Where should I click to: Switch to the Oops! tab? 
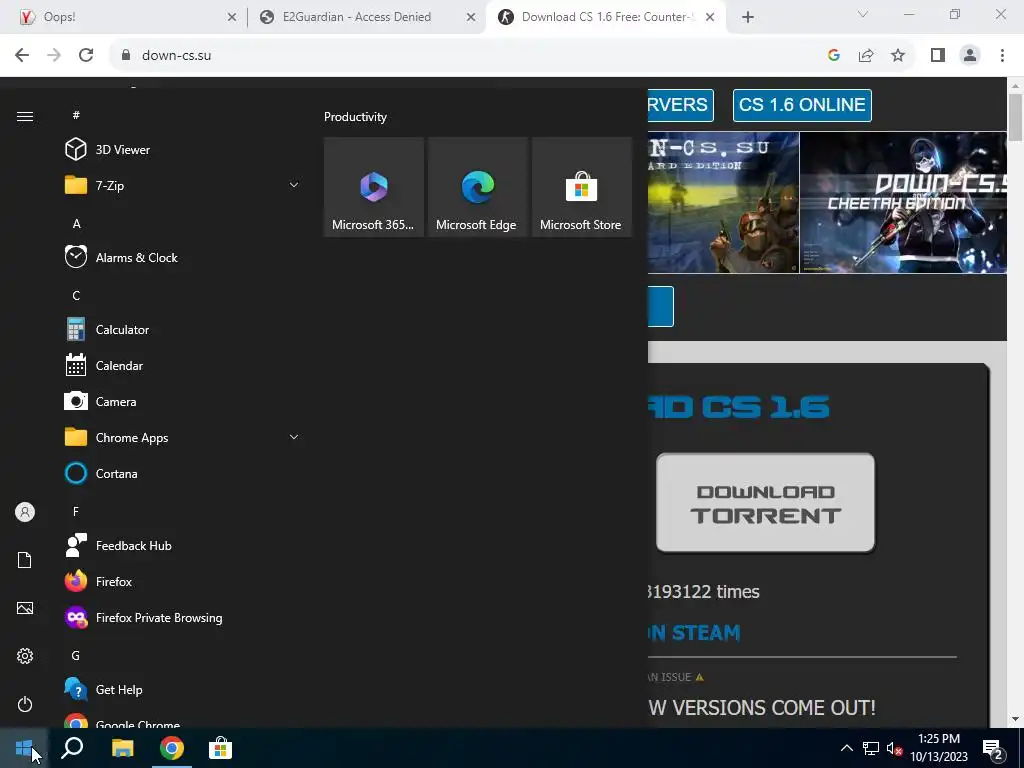coord(124,17)
